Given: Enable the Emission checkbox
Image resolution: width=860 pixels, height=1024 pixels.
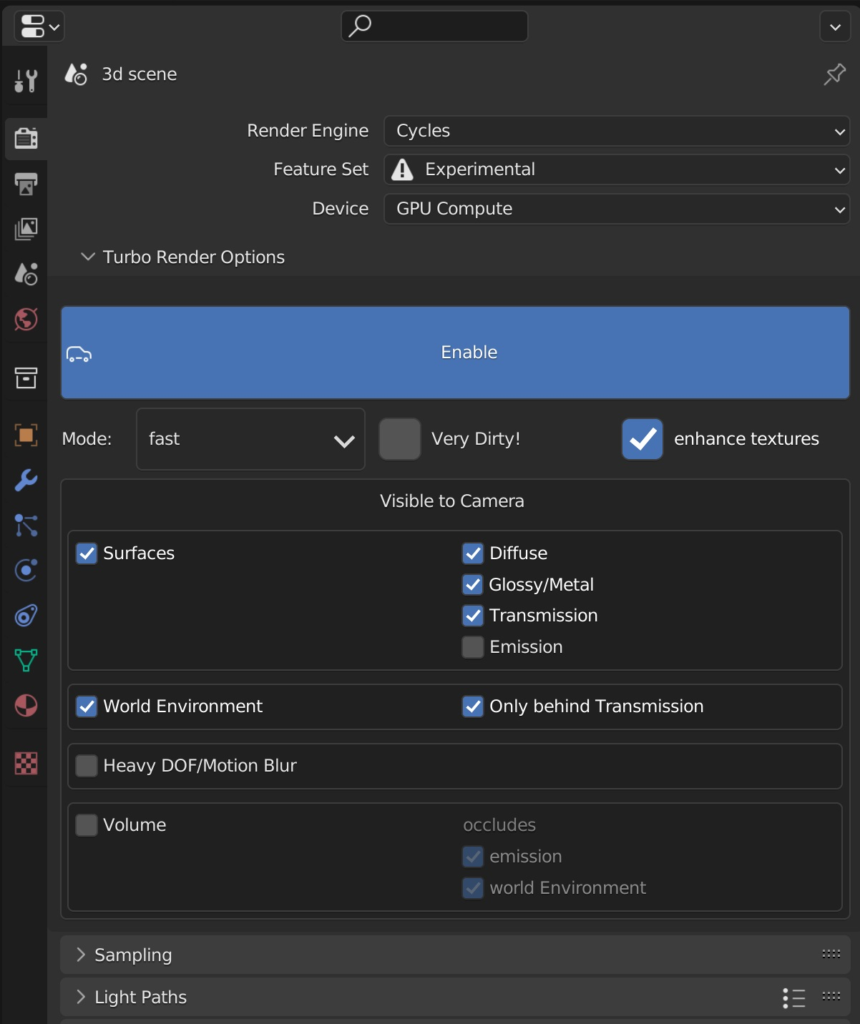Looking at the screenshot, I should [473, 647].
